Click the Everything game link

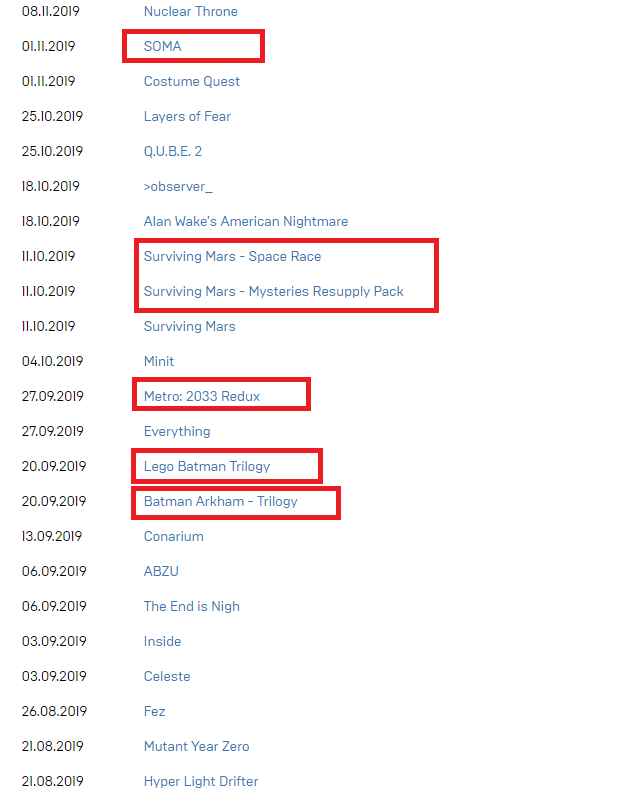[x=177, y=432]
